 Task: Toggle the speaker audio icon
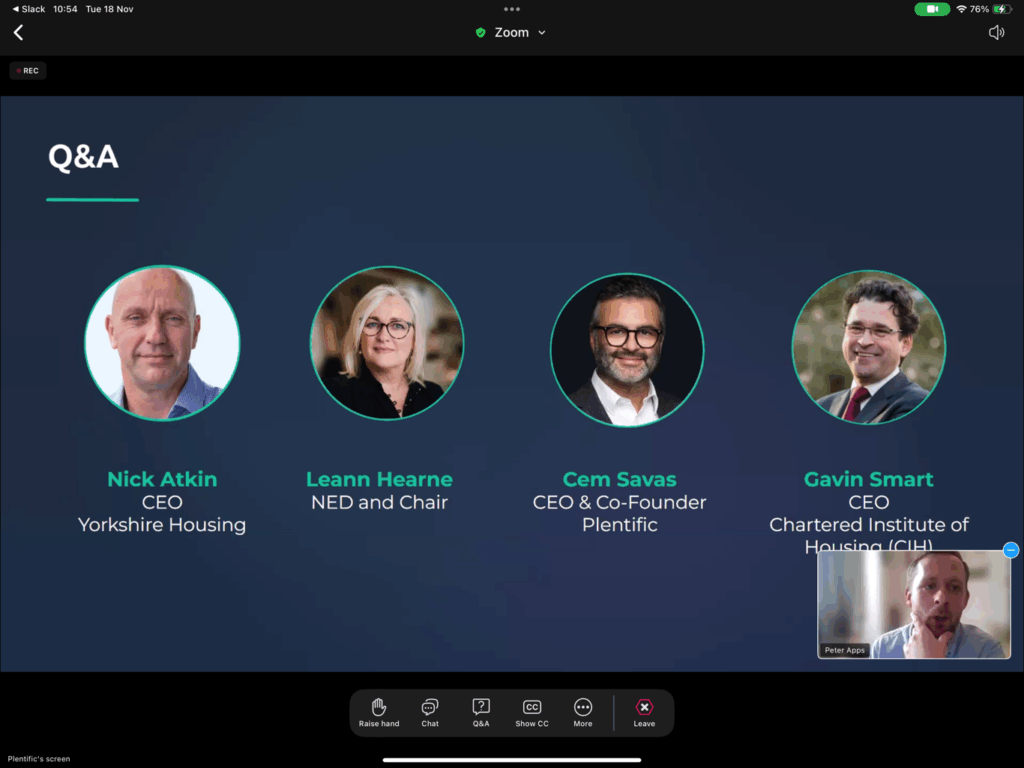click(x=996, y=33)
